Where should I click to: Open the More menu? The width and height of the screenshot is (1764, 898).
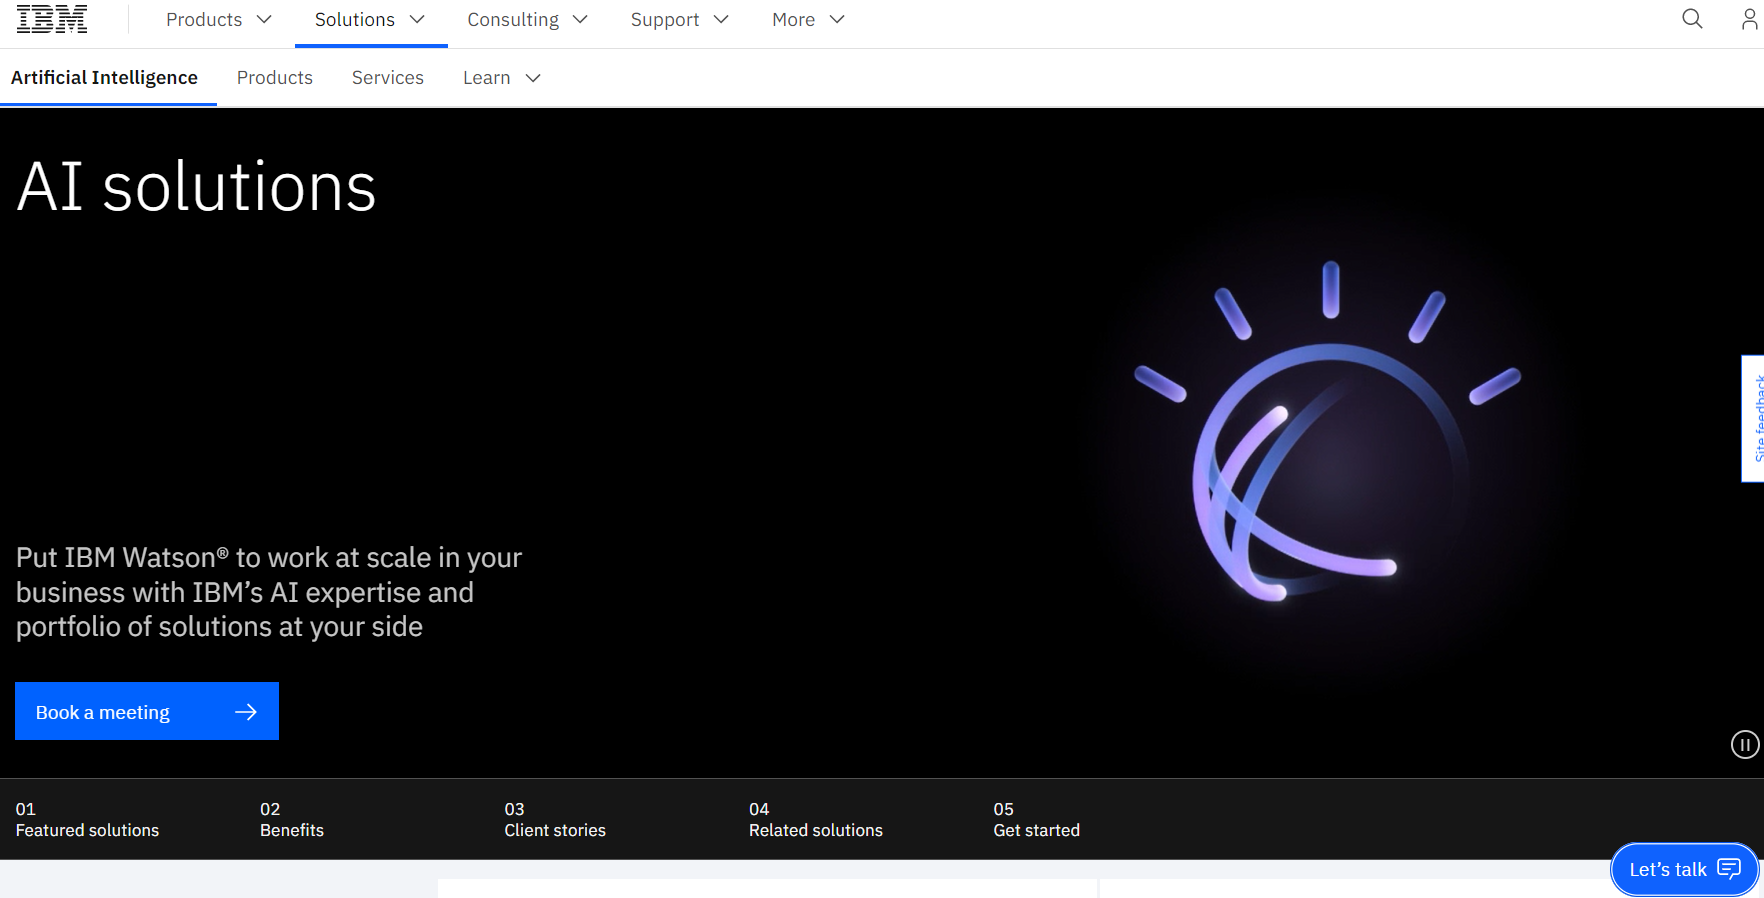(x=809, y=20)
